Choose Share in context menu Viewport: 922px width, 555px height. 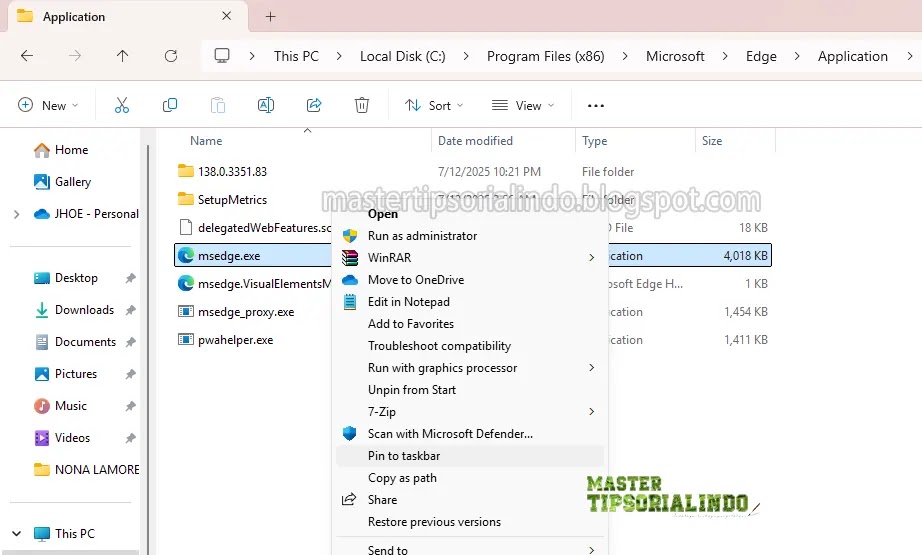(470, 500)
